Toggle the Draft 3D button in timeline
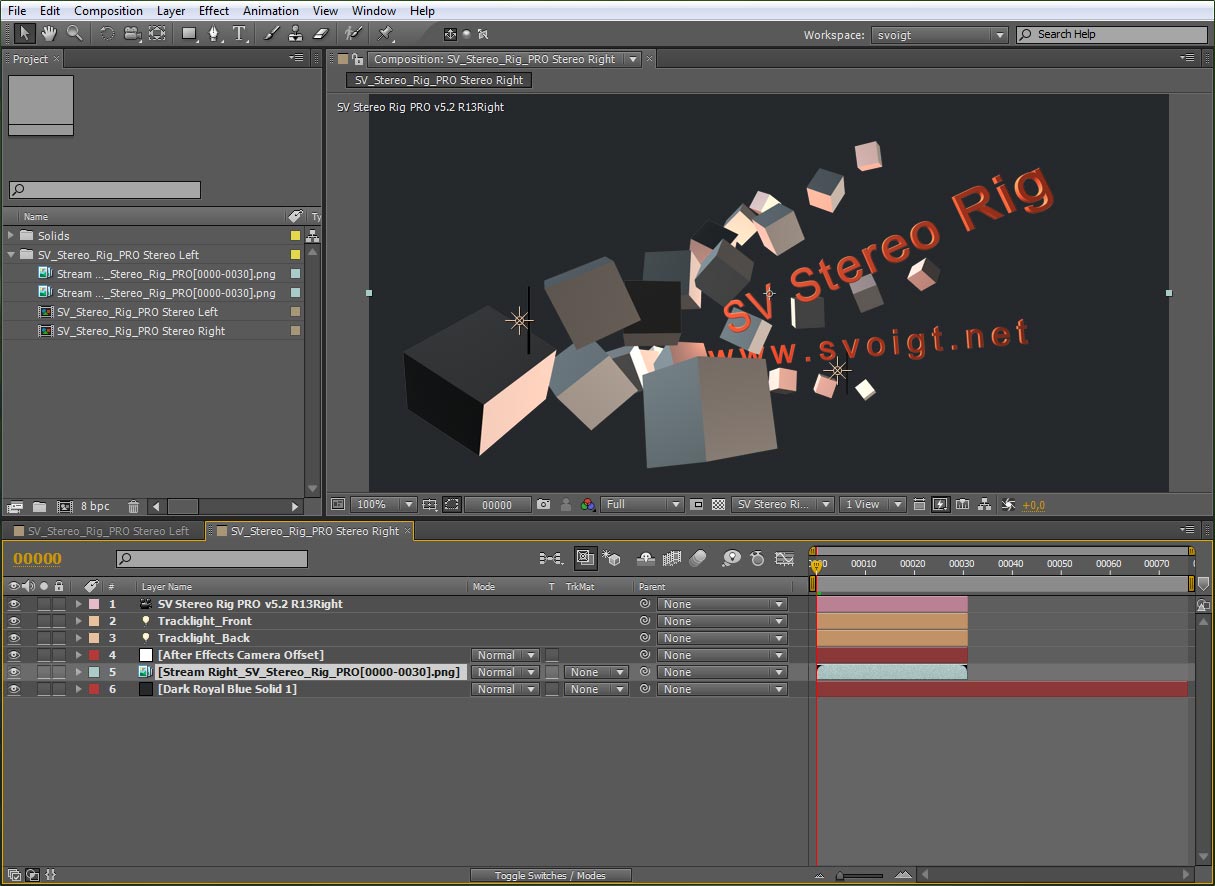The image size is (1215, 886). (612, 559)
